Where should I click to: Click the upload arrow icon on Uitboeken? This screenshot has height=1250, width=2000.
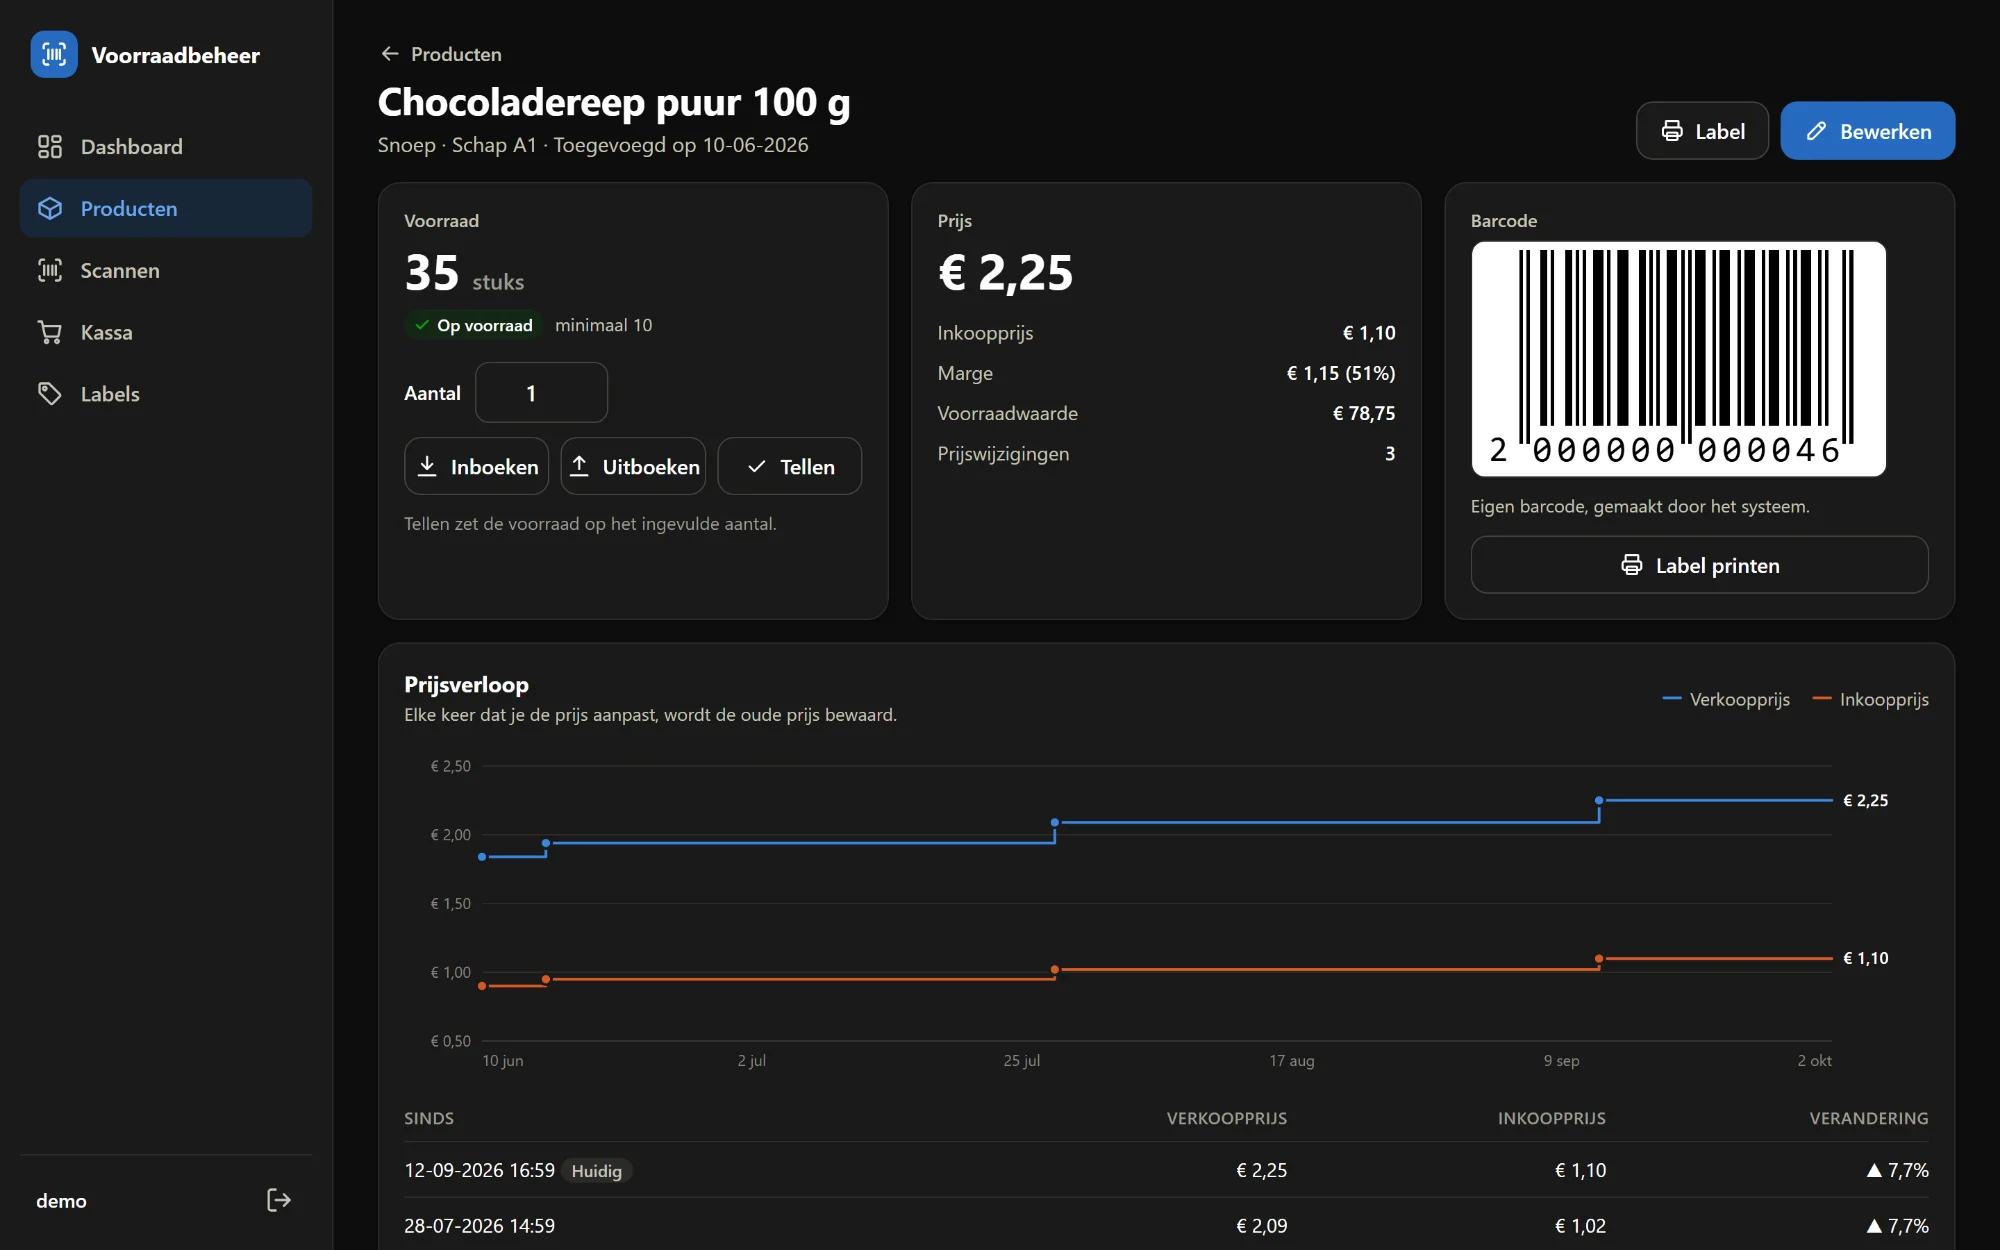(579, 466)
